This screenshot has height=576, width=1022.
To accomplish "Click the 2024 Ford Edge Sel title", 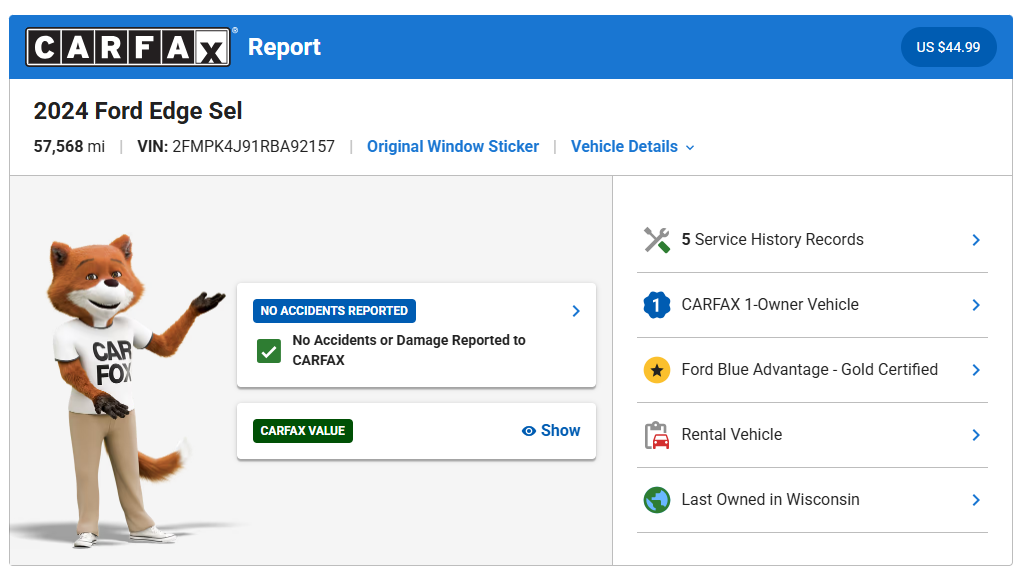I will [x=138, y=111].
